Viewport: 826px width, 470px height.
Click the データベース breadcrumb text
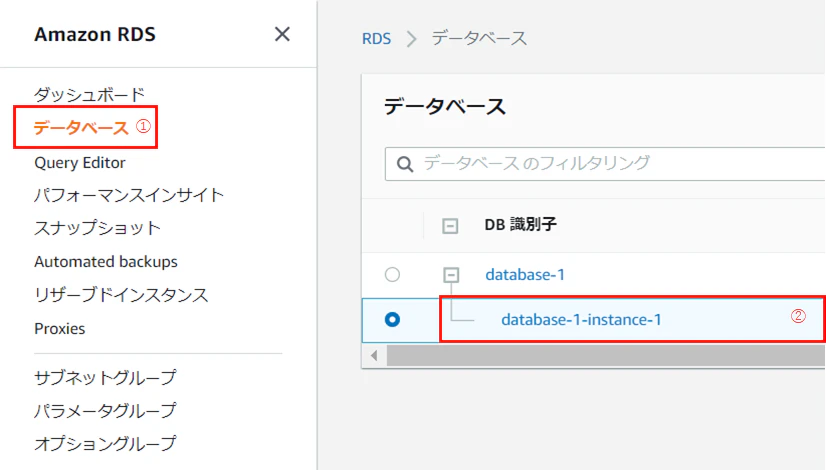[479, 38]
